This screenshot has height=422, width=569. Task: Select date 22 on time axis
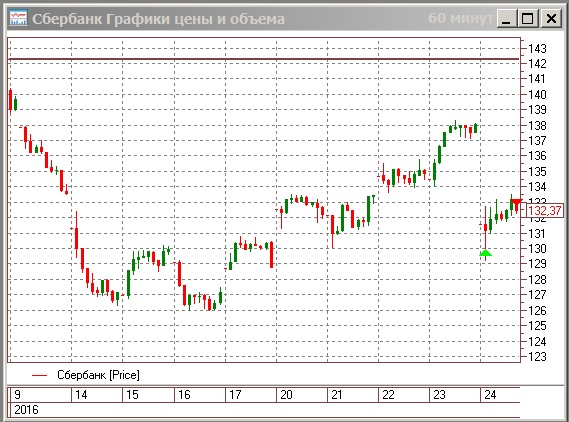coord(388,394)
